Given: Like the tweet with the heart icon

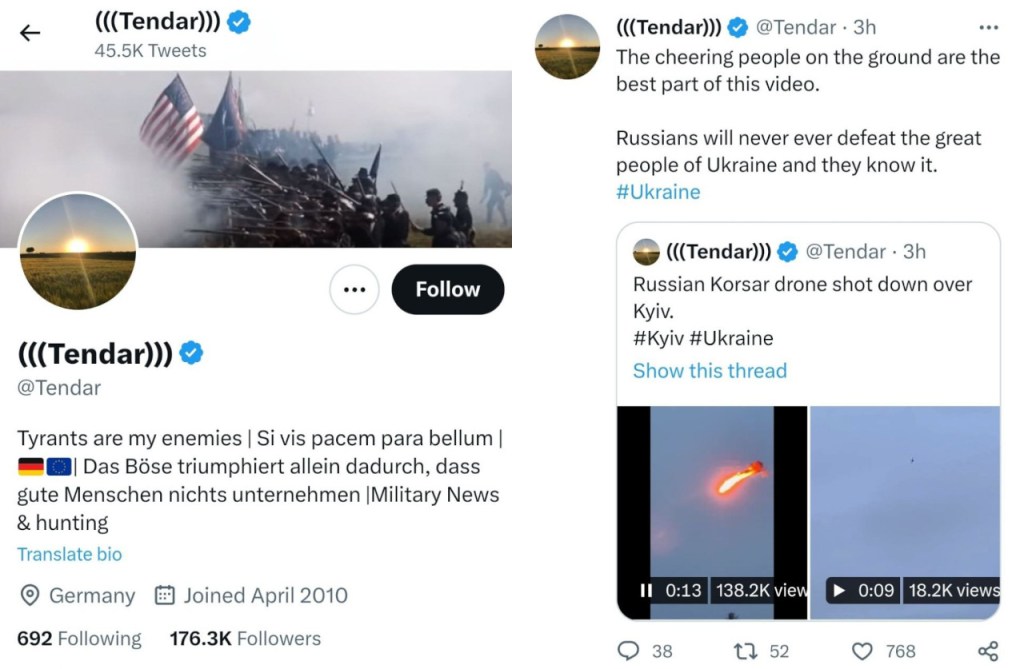Looking at the screenshot, I should 864,651.
